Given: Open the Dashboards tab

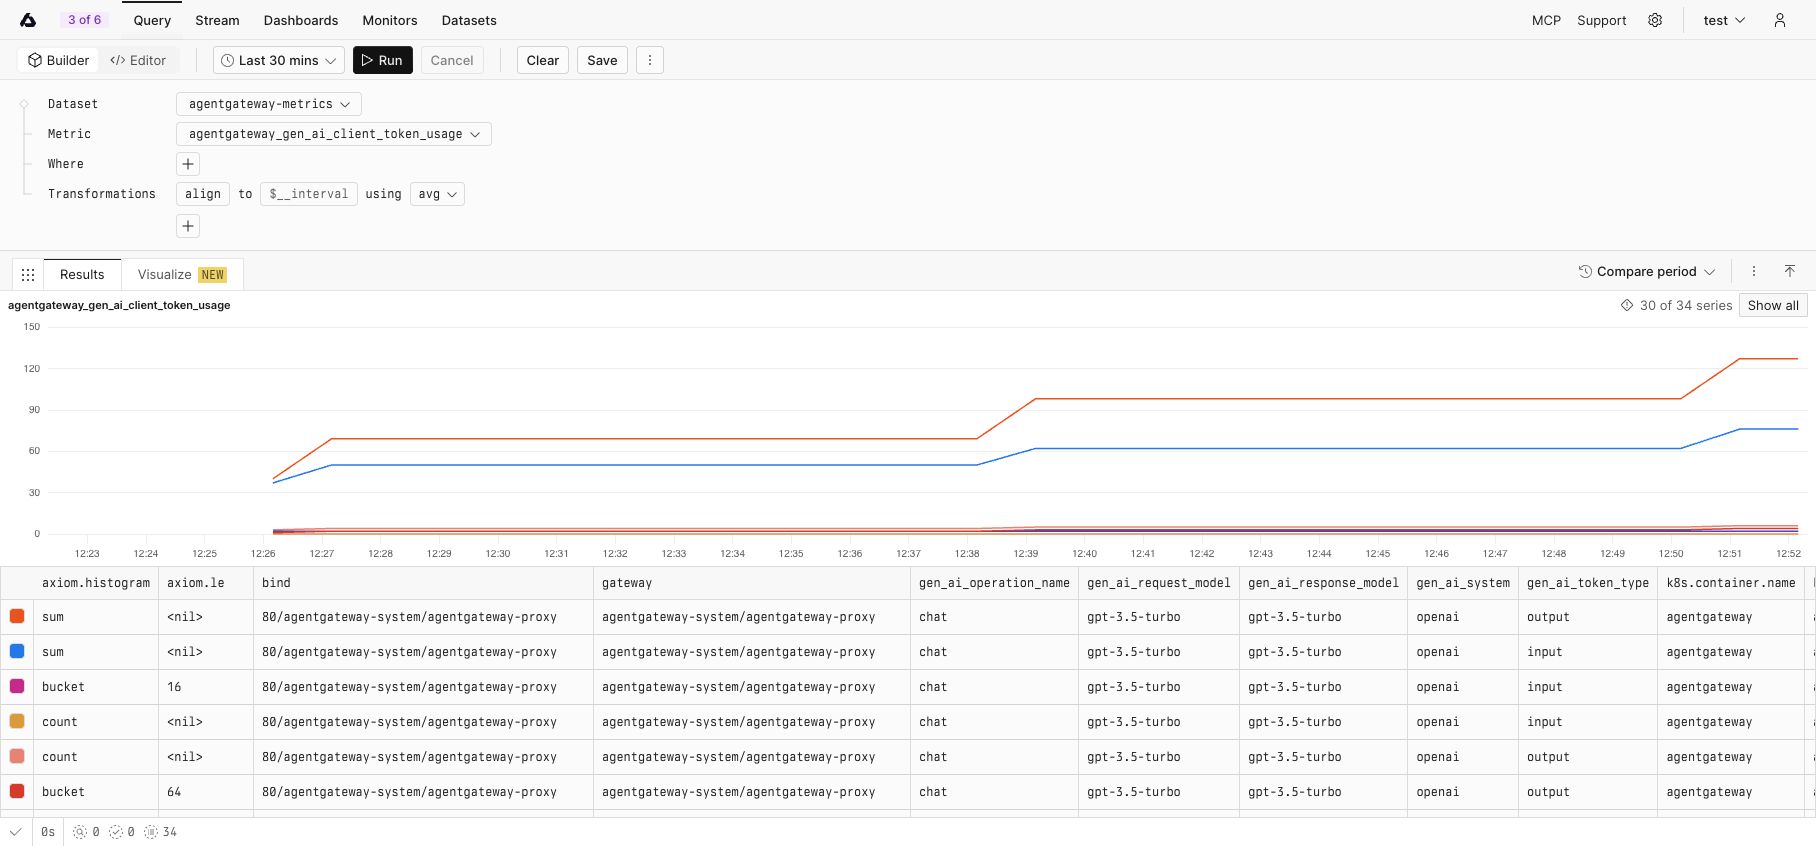Looking at the screenshot, I should 301,20.
